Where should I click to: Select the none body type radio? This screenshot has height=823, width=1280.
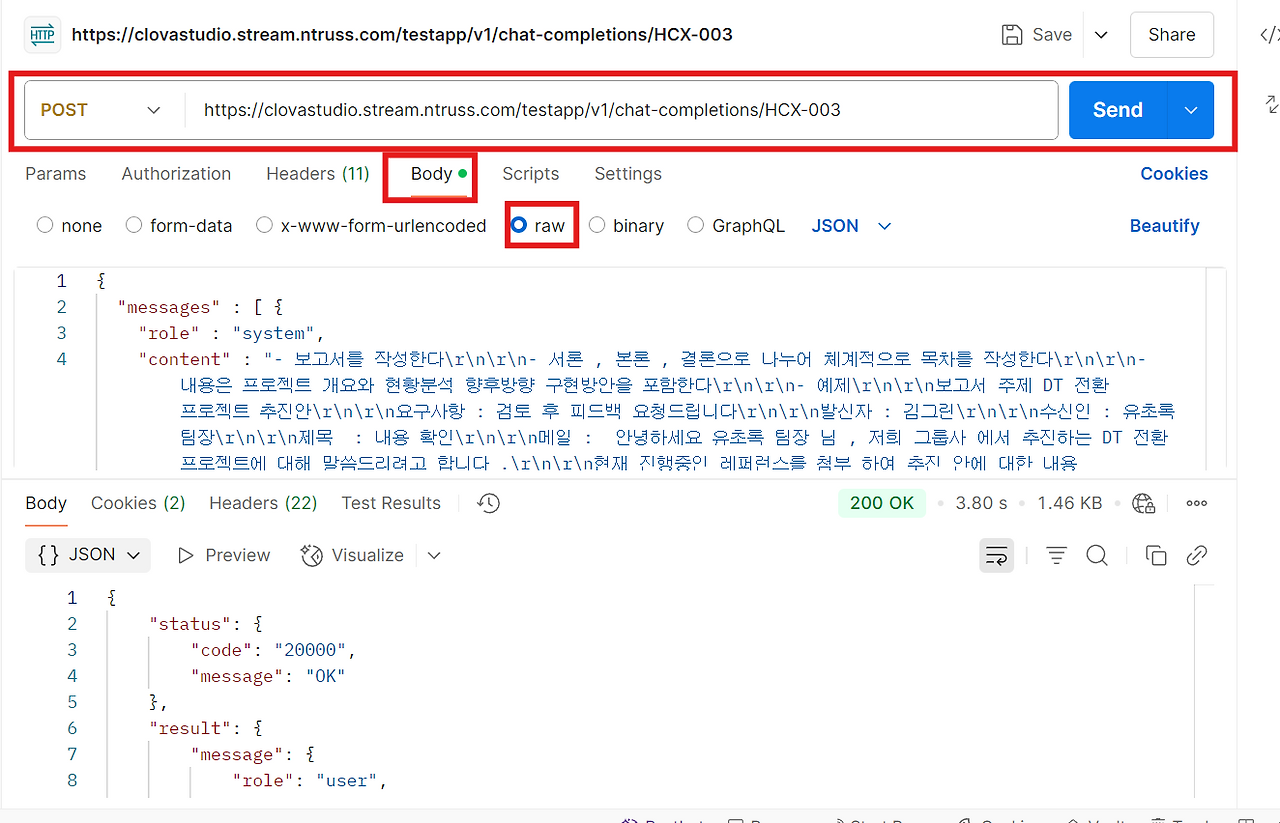pyautogui.click(x=45, y=226)
